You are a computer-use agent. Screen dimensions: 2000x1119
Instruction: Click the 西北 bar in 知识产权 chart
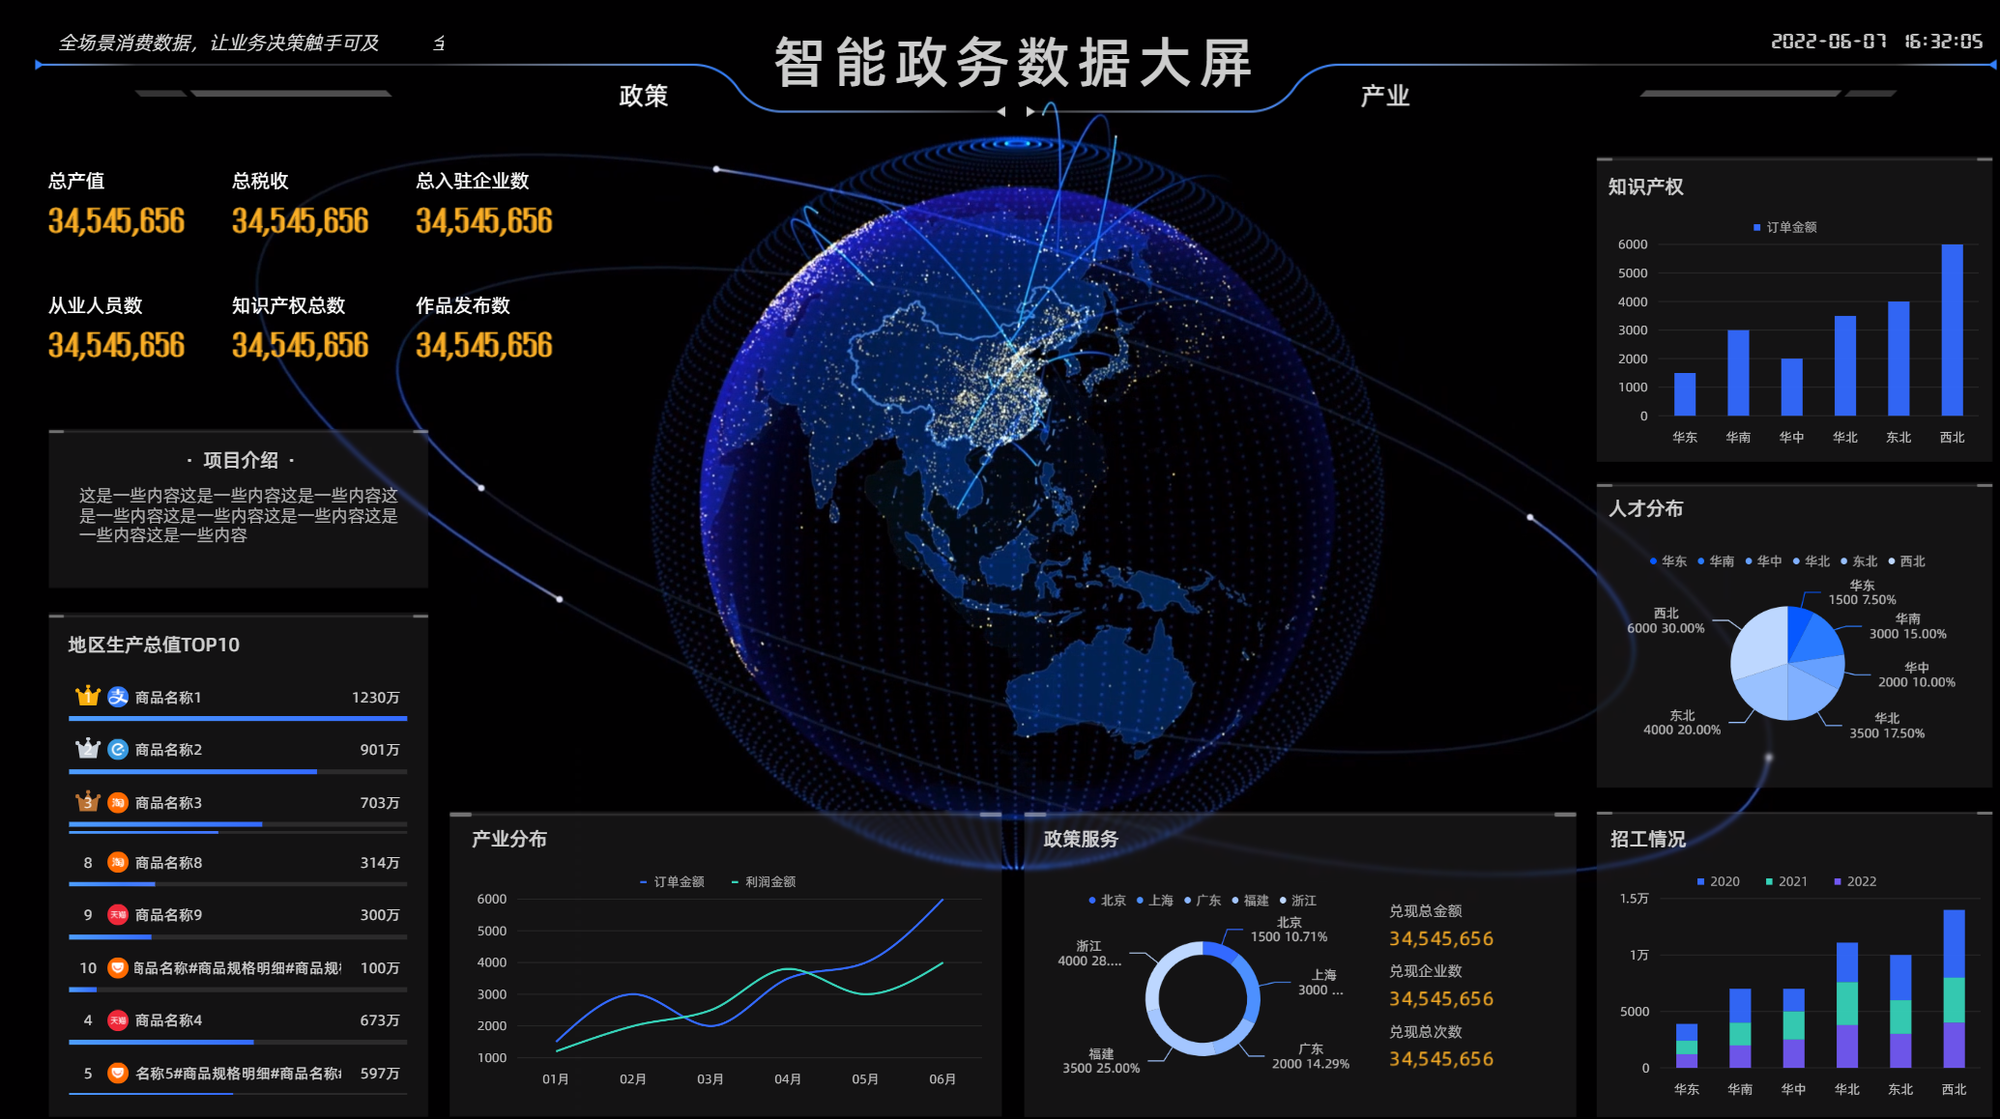tap(1951, 330)
